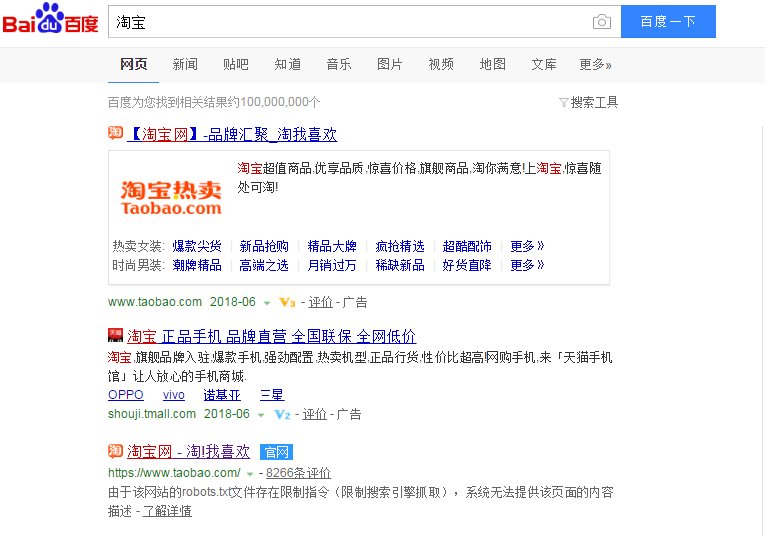The height and width of the screenshot is (536, 765).
Task: Click the 了解详情 link
Action: pos(167,511)
